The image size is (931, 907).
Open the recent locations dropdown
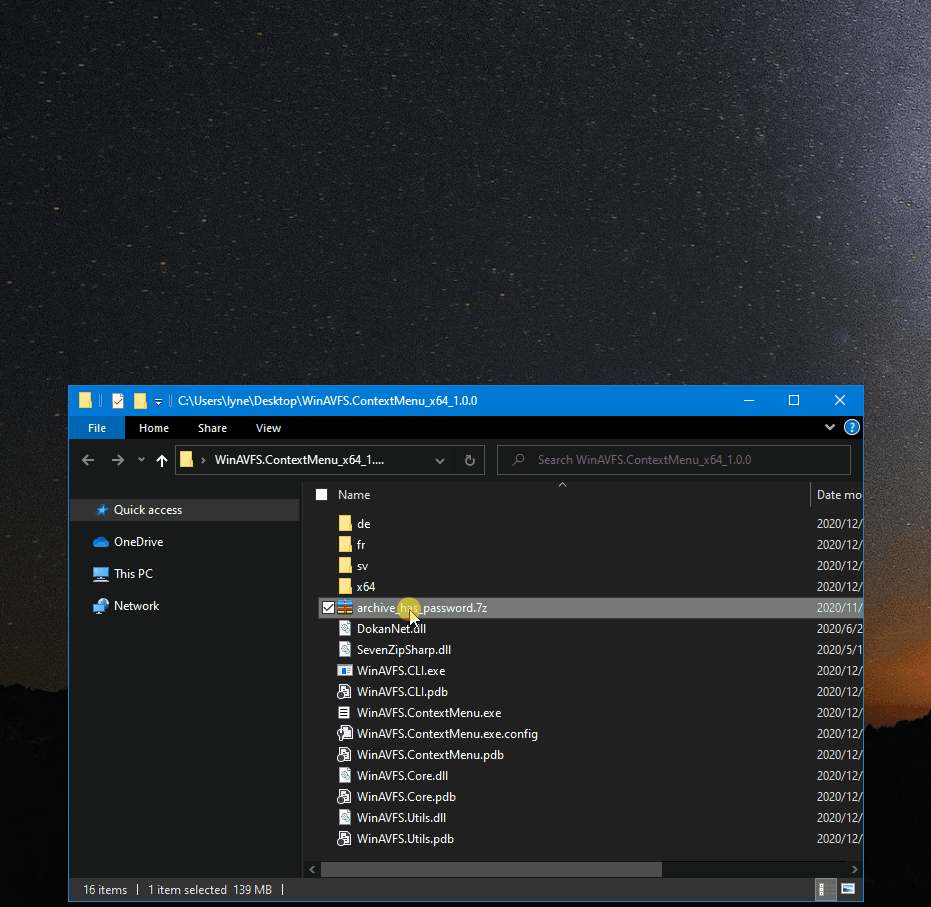(141, 459)
